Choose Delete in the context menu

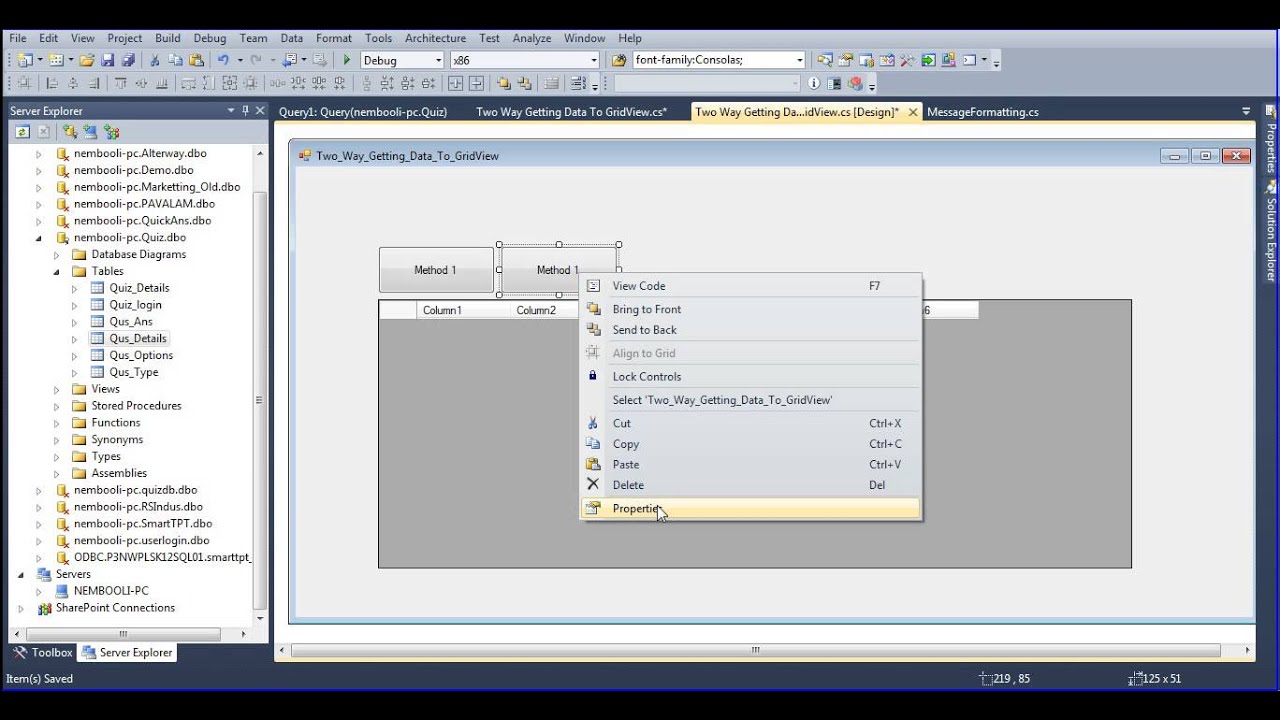click(750, 485)
